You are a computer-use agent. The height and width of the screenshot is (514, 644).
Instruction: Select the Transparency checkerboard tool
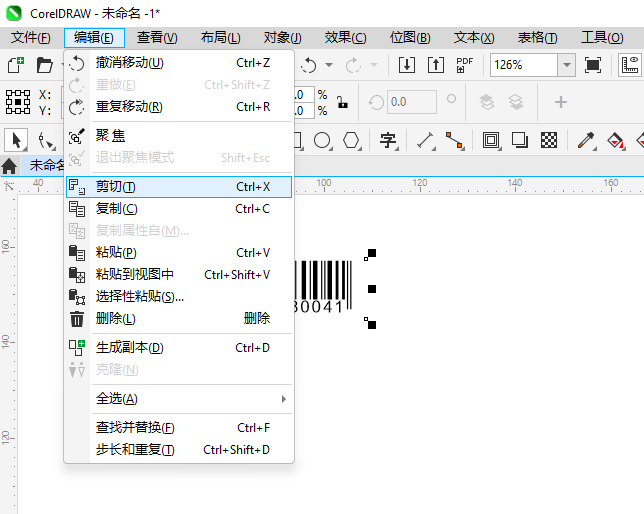pos(549,141)
